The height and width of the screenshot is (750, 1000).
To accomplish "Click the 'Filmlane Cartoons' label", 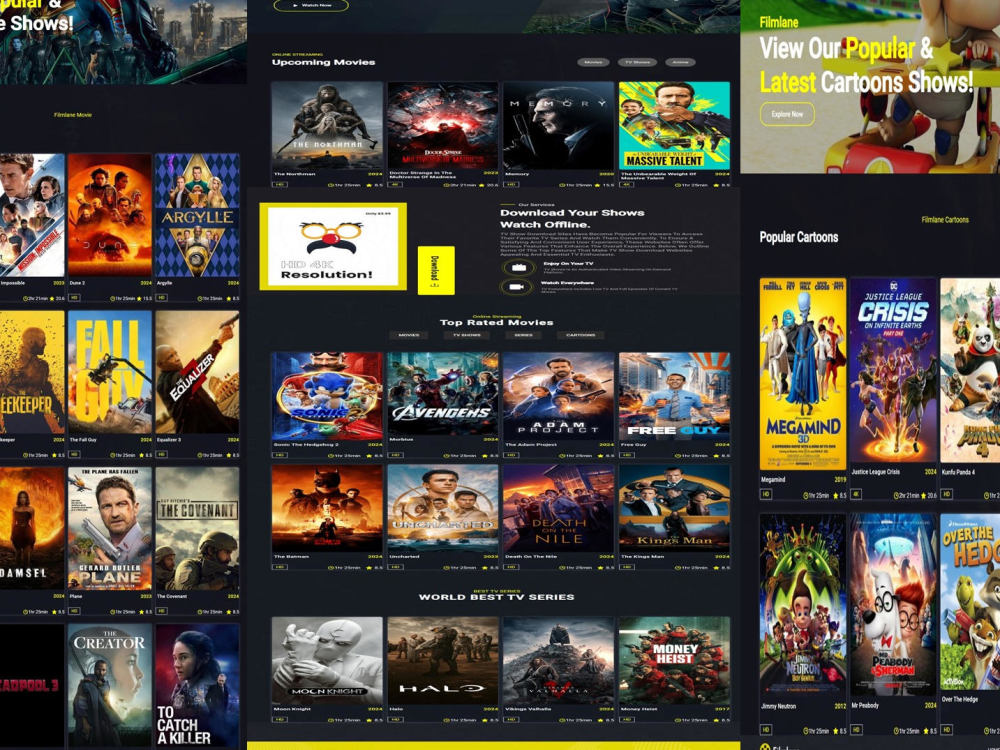I will 945,219.
